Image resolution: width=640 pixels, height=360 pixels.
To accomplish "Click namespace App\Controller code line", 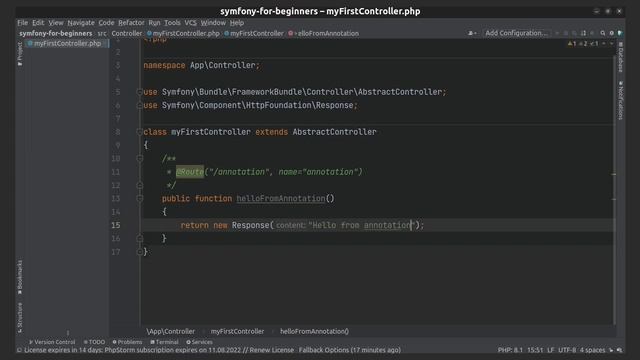I will click(x=201, y=65).
